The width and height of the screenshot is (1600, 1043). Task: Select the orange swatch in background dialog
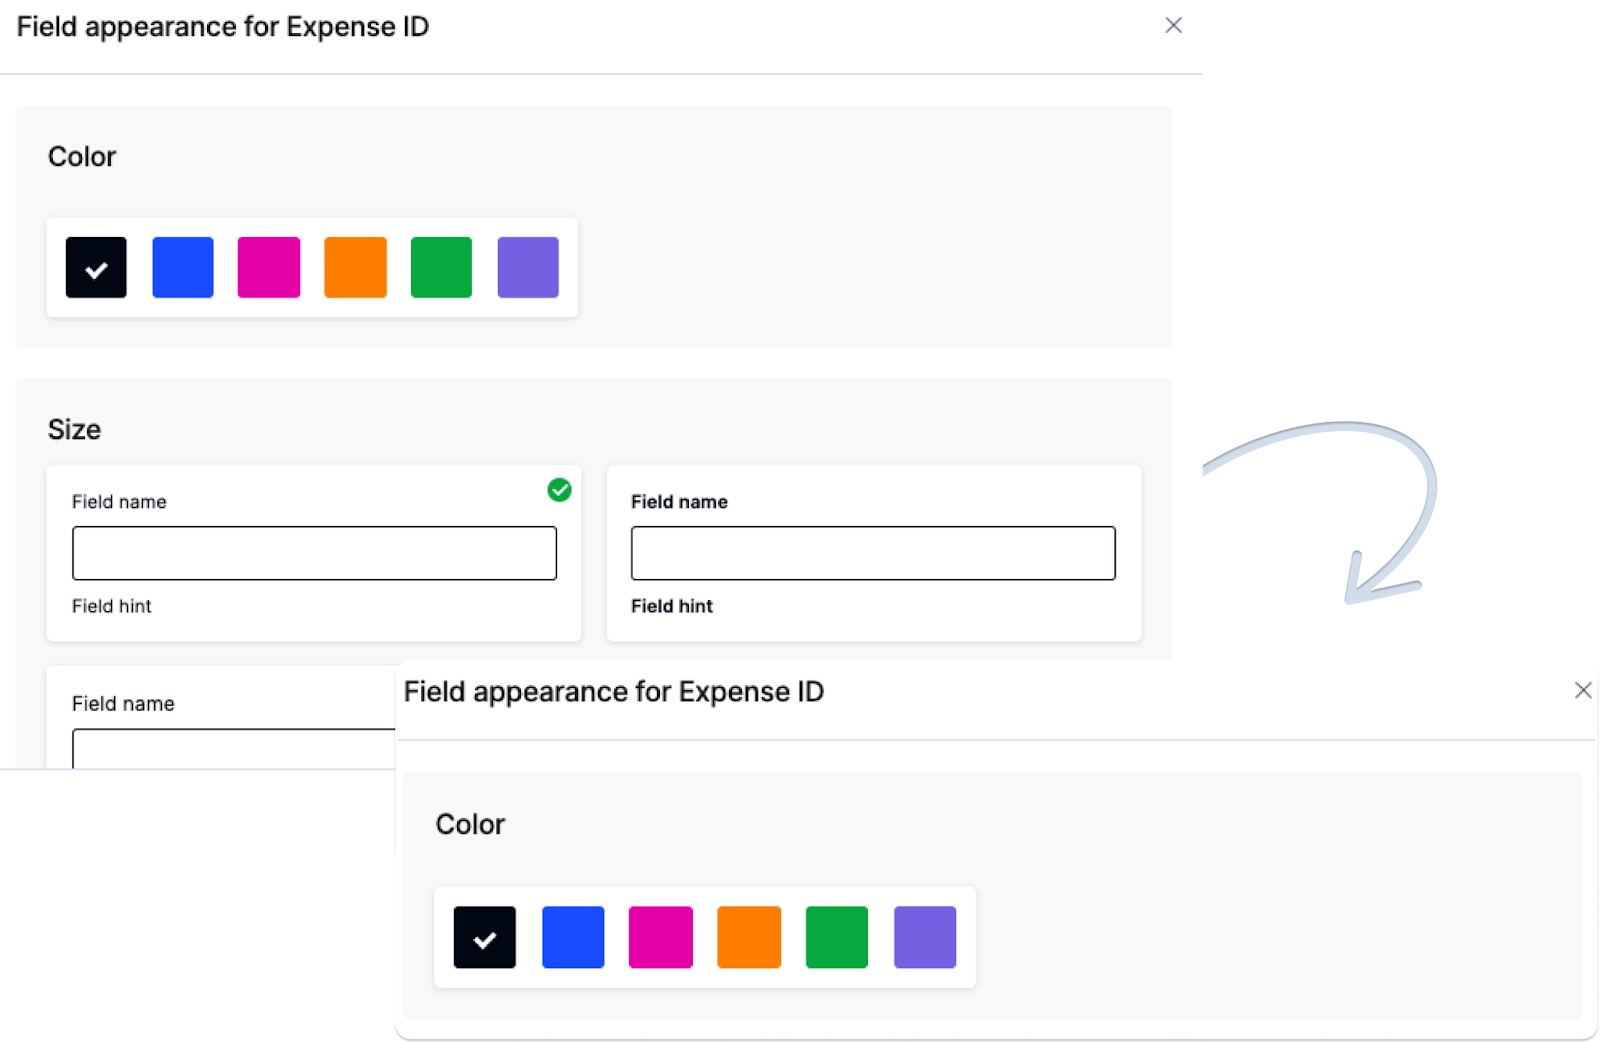tap(355, 267)
